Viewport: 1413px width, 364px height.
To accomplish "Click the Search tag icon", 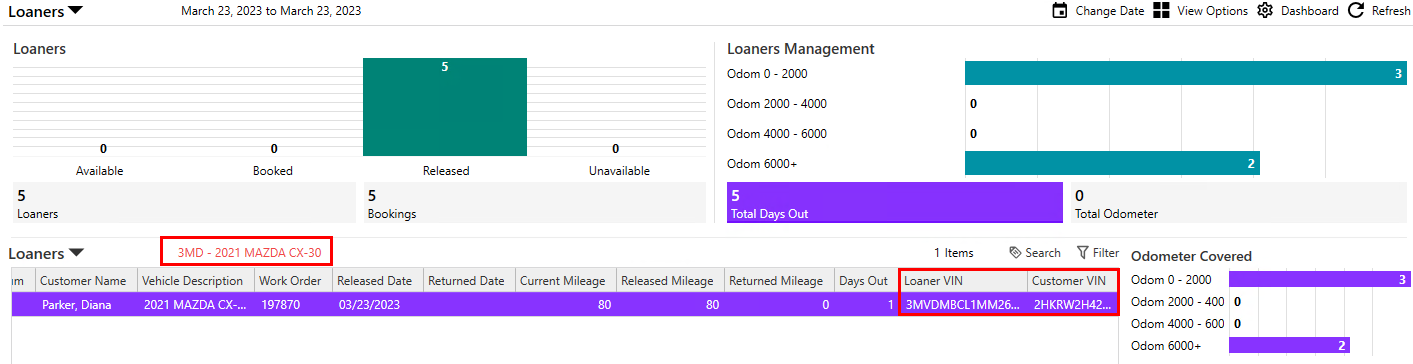I will pos(1015,253).
